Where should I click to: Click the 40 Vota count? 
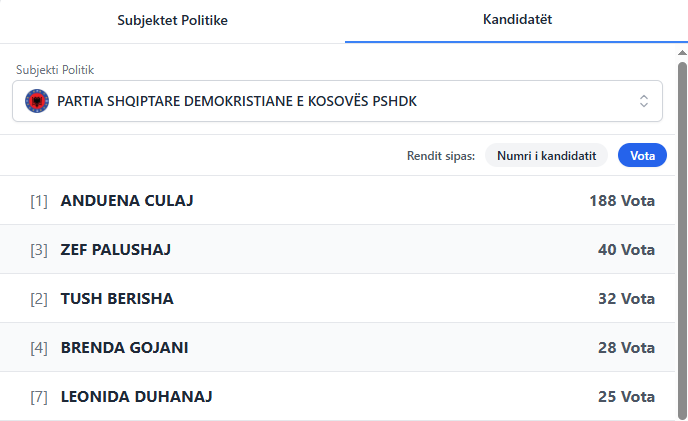tap(626, 250)
